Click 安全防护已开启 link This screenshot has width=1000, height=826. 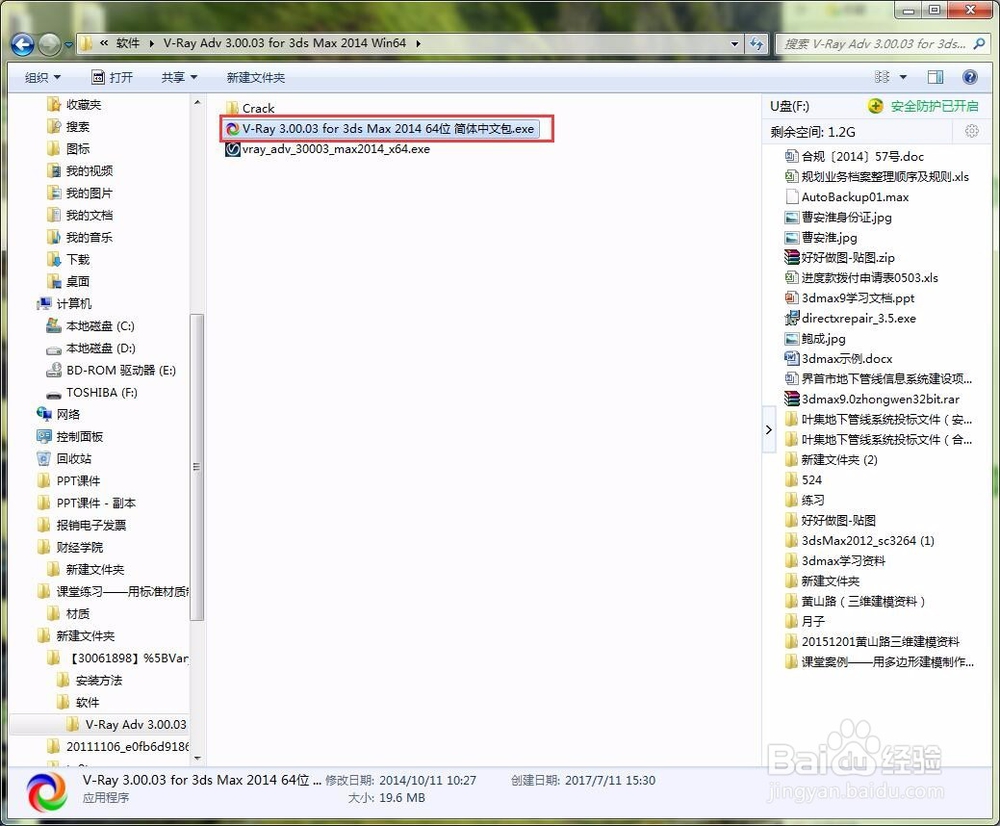coord(934,106)
